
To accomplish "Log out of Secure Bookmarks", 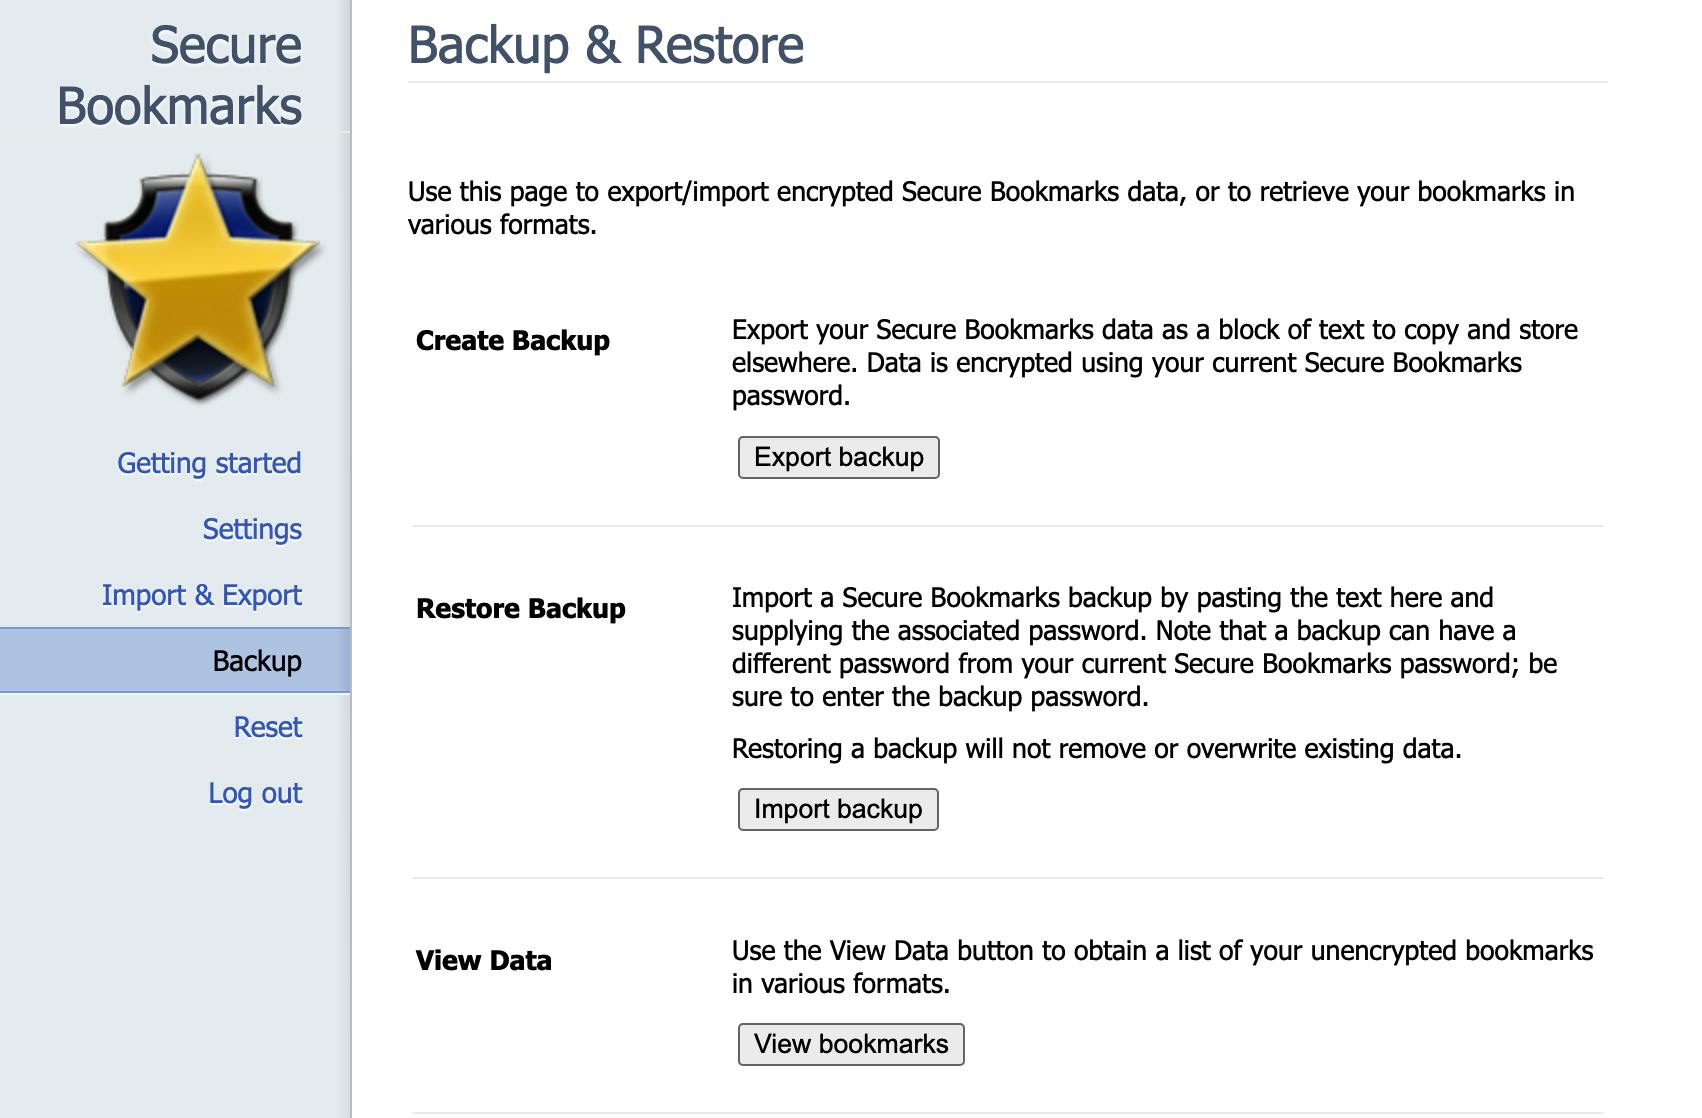I will click(x=255, y=793).
